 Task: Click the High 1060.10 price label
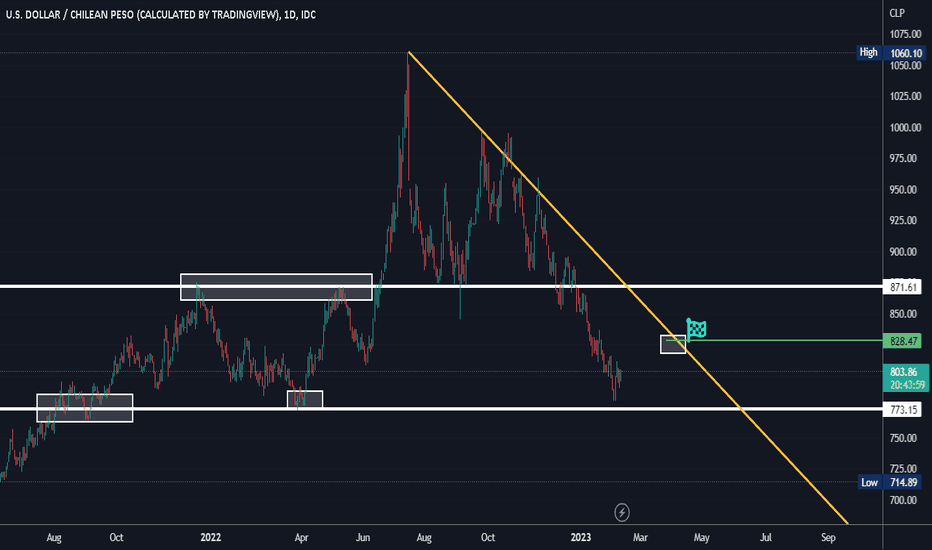890,53
